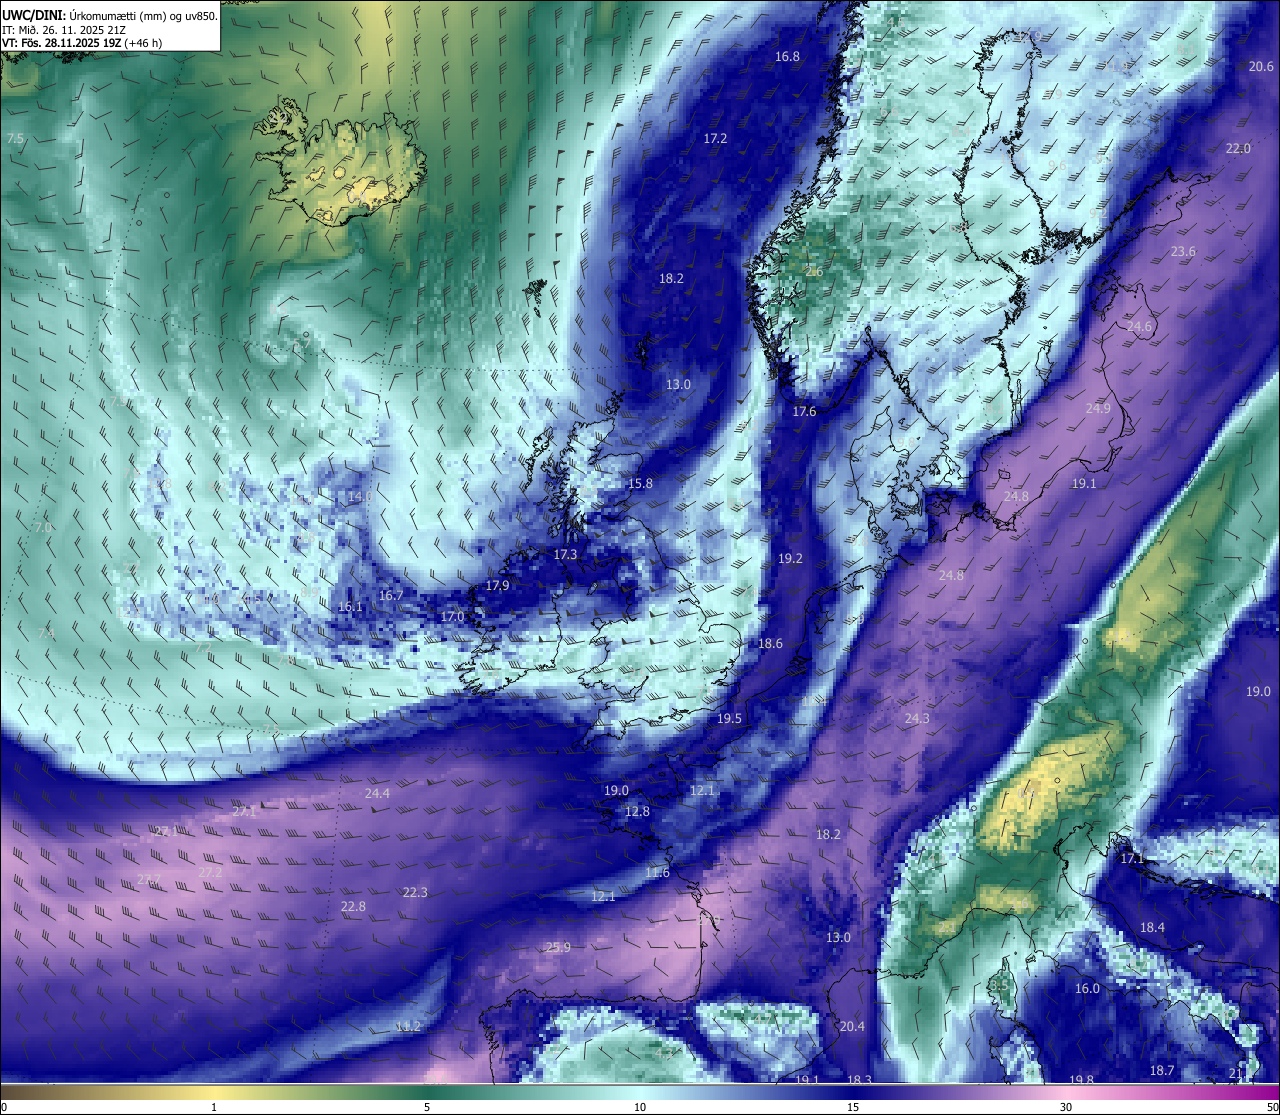Screen dimensions: 1280x1115
Task: Click the 17.1 value label
Action: [x=1132, y=859]
